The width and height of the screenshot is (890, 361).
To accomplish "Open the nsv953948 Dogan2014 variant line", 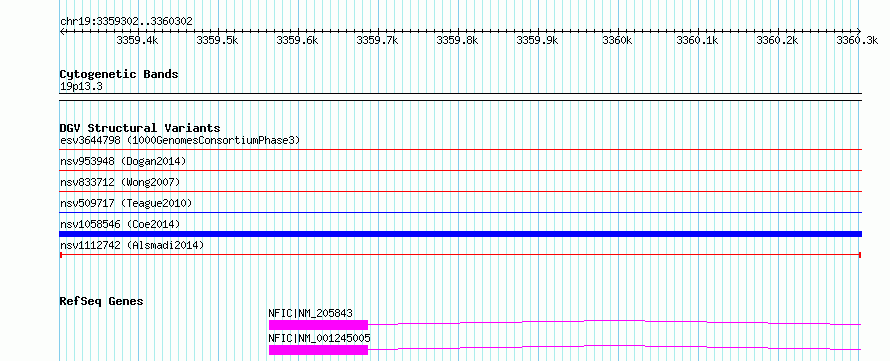I will (460, 170).
